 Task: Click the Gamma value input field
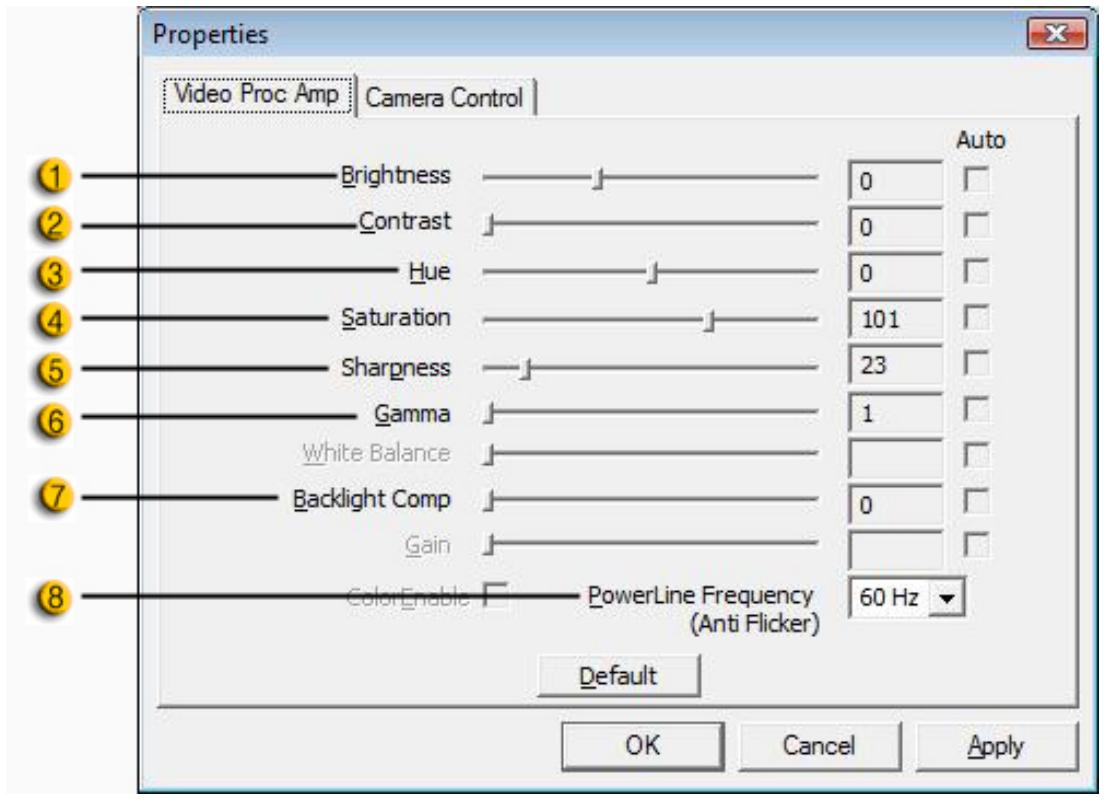896,413
